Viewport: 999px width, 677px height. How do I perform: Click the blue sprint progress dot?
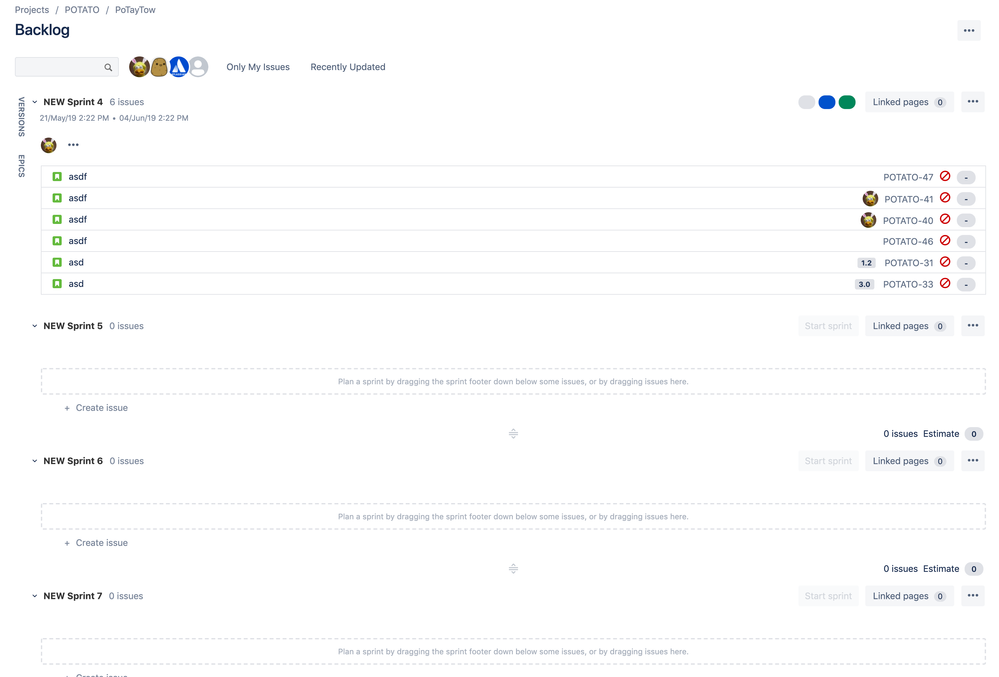tap(827, 101)
